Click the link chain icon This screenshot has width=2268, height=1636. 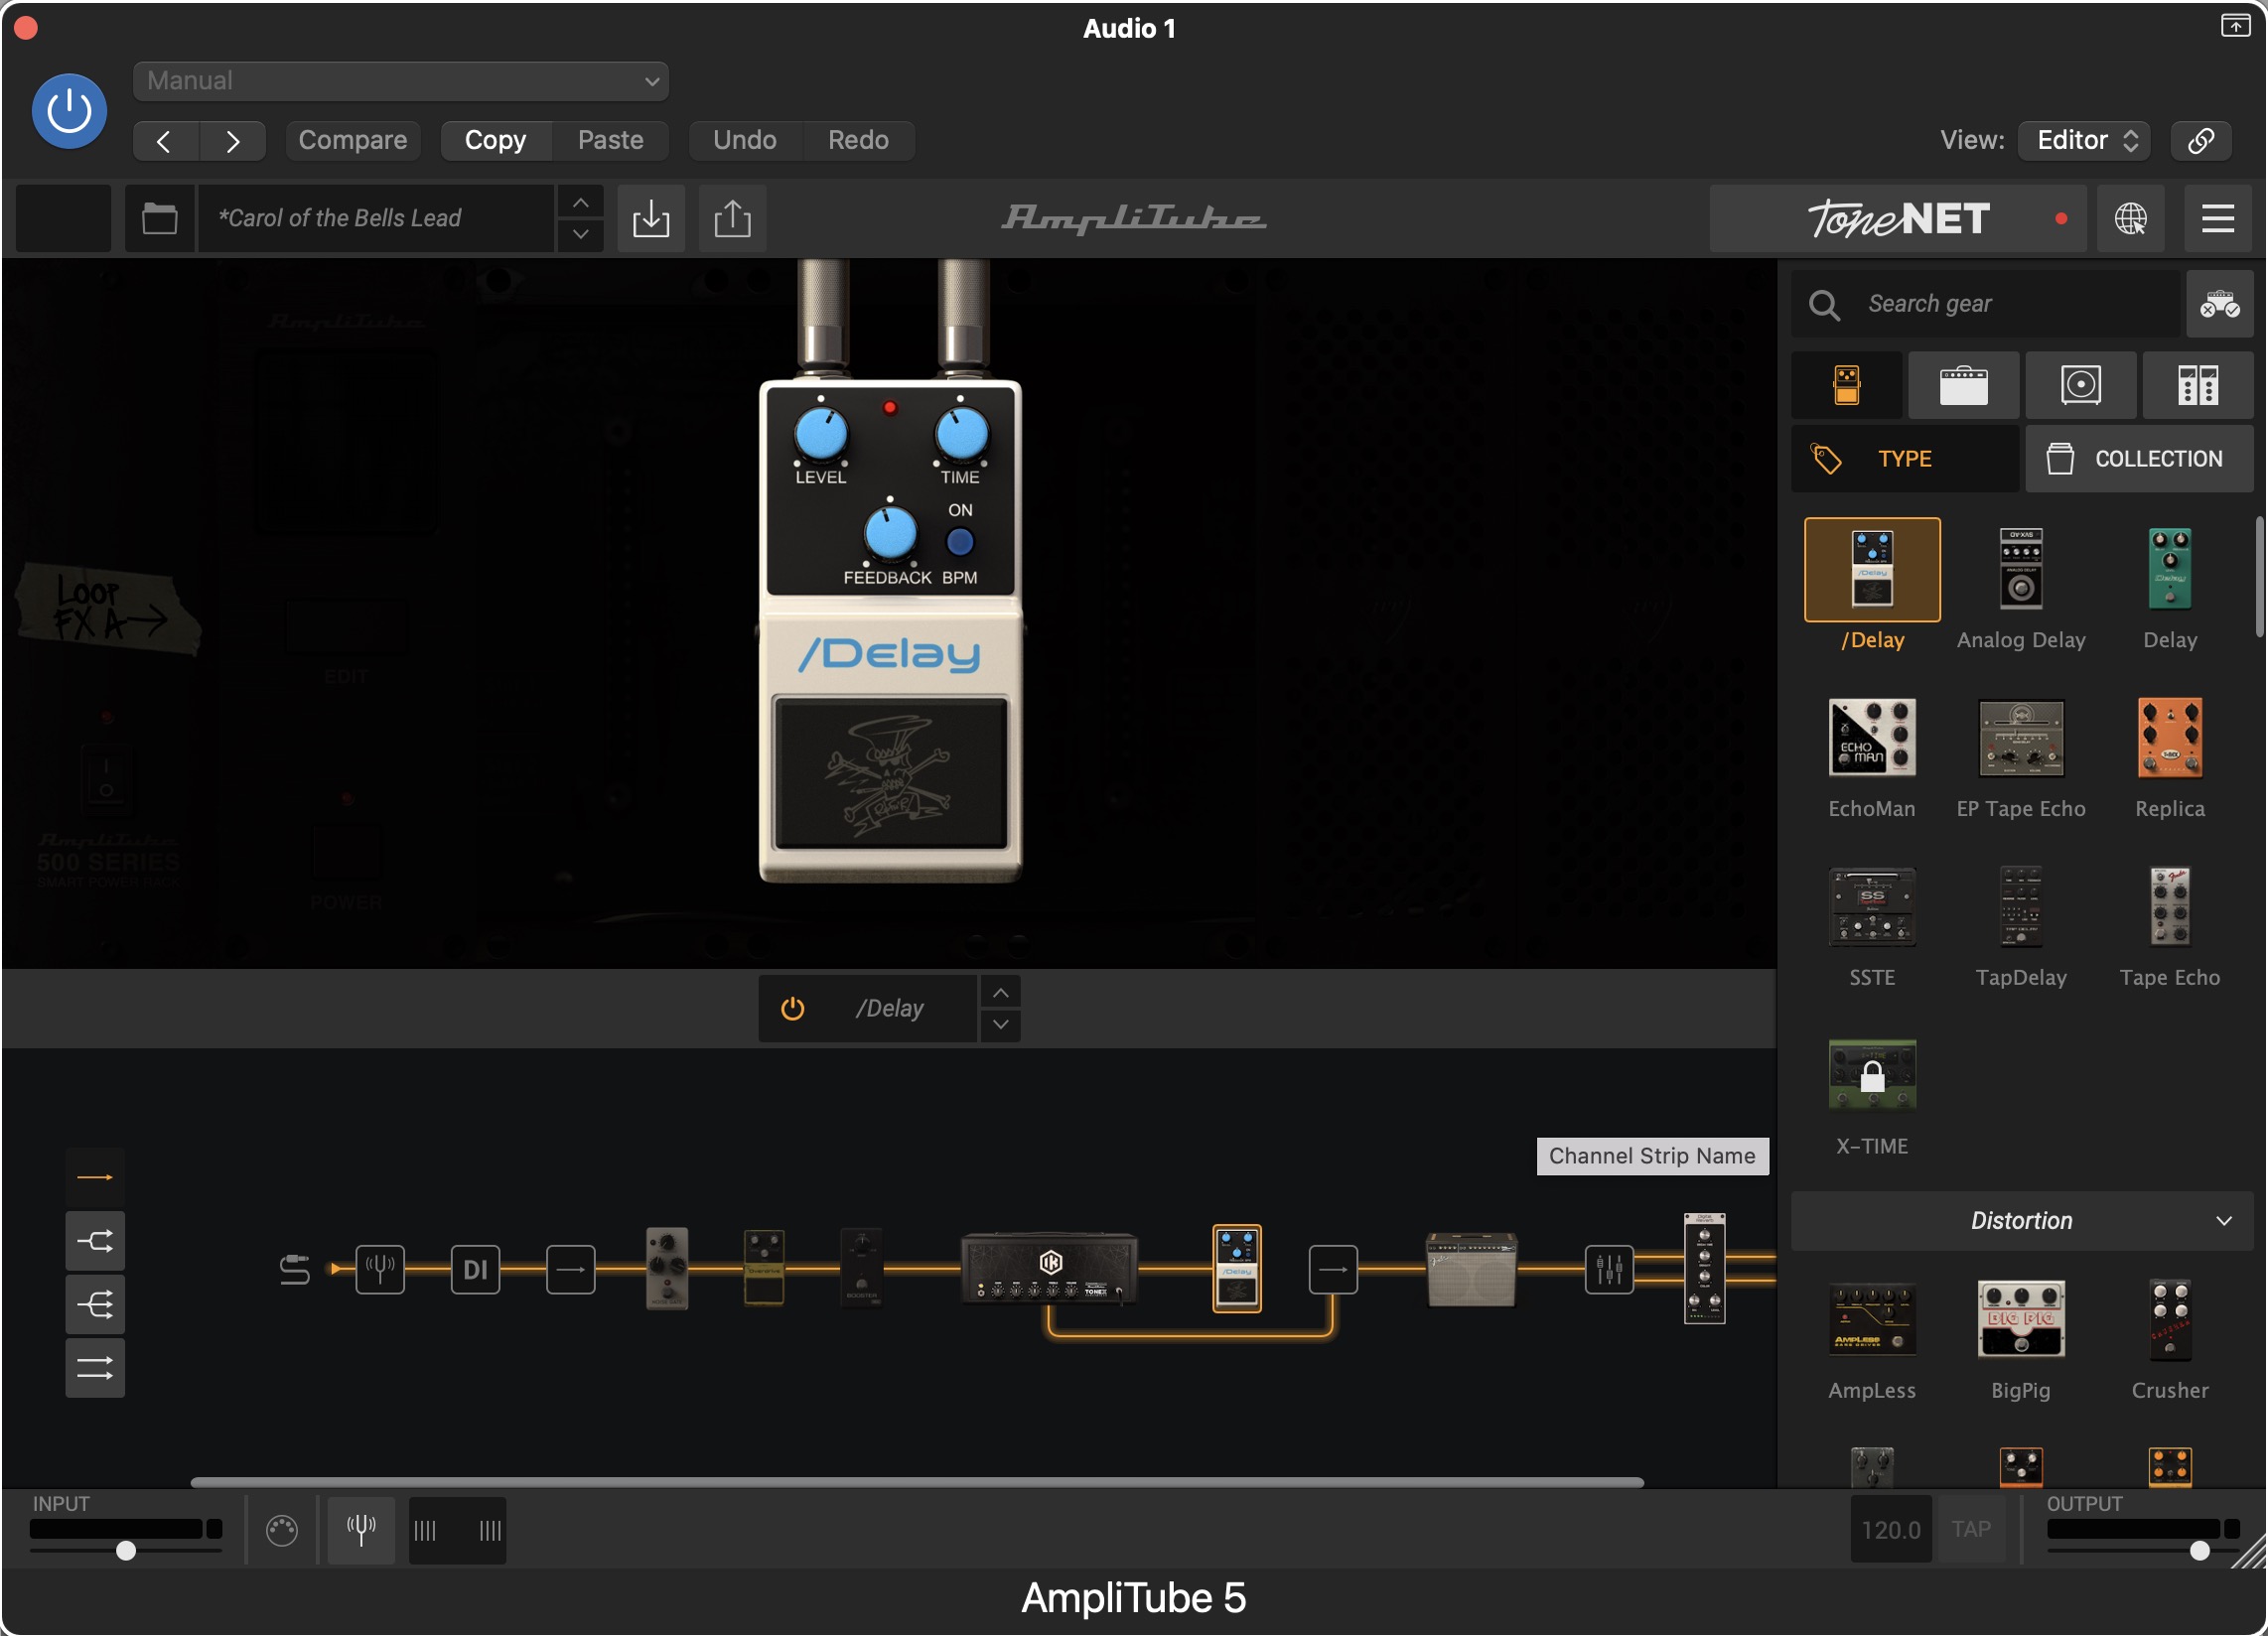click(2200, 140)
